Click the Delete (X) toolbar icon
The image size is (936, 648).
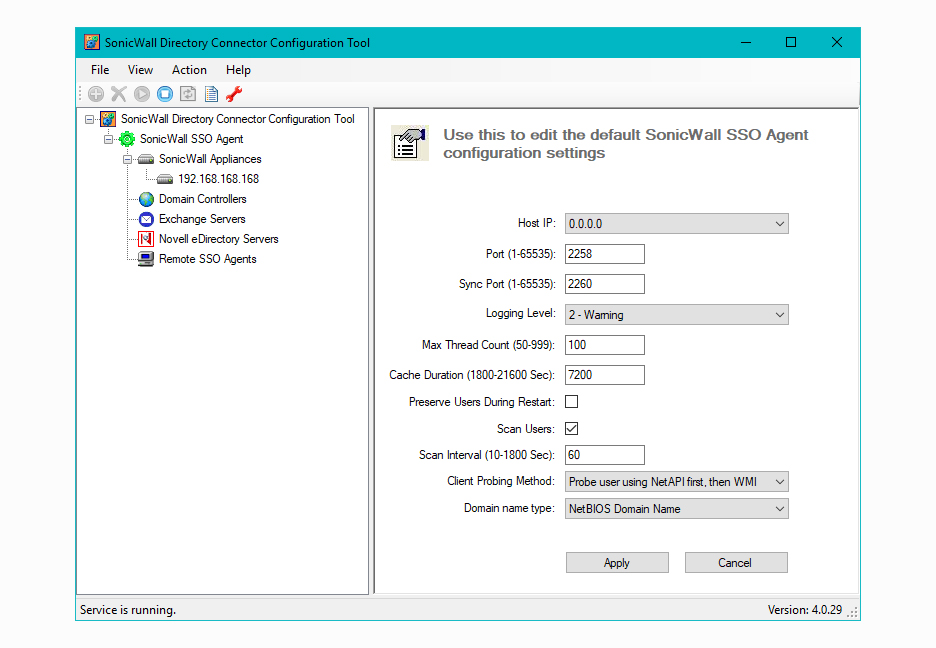click(119, 94)
